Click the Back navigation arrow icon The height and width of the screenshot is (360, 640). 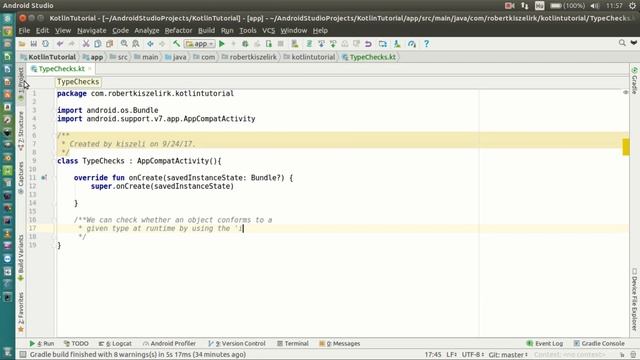click(150, 44)
